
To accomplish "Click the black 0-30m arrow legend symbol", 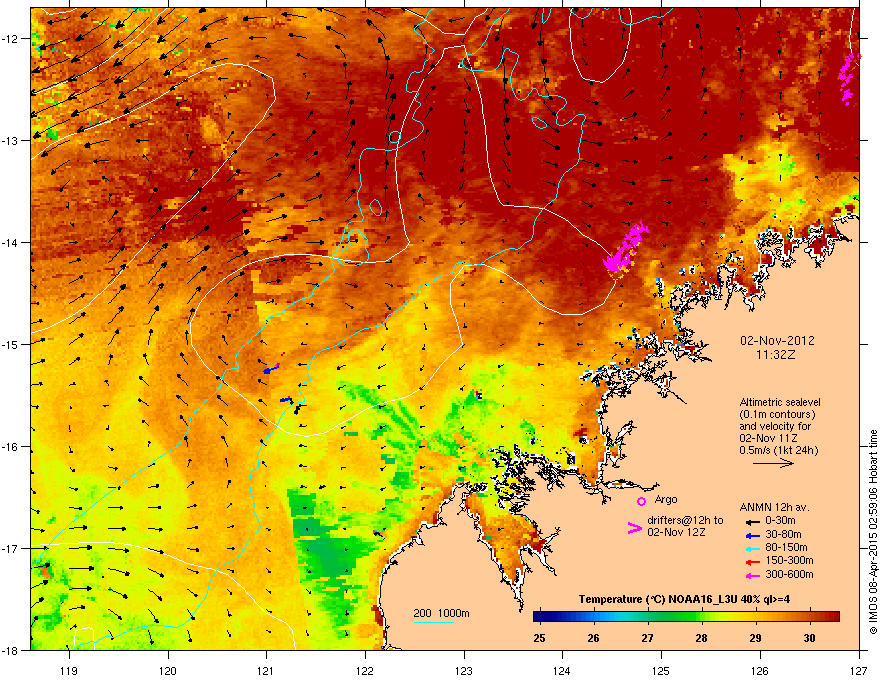I will tap(753, 521).
